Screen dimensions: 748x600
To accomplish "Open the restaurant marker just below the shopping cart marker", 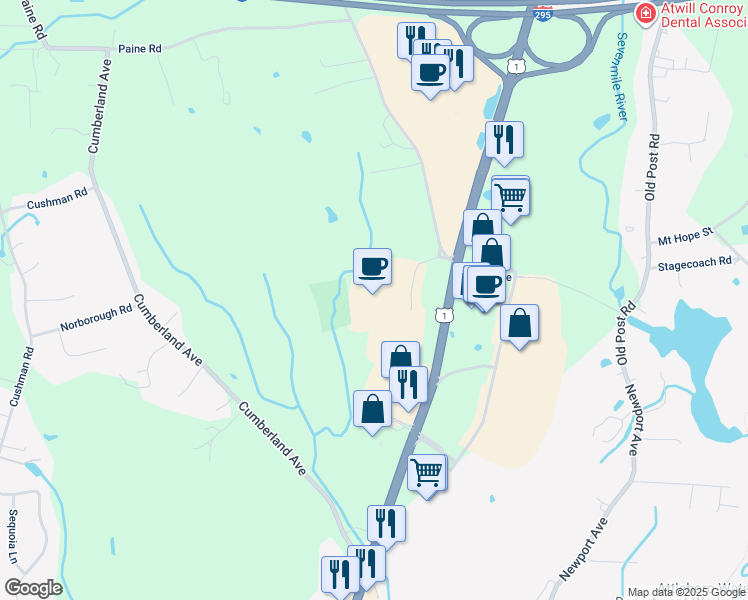I will click(386, 526).
